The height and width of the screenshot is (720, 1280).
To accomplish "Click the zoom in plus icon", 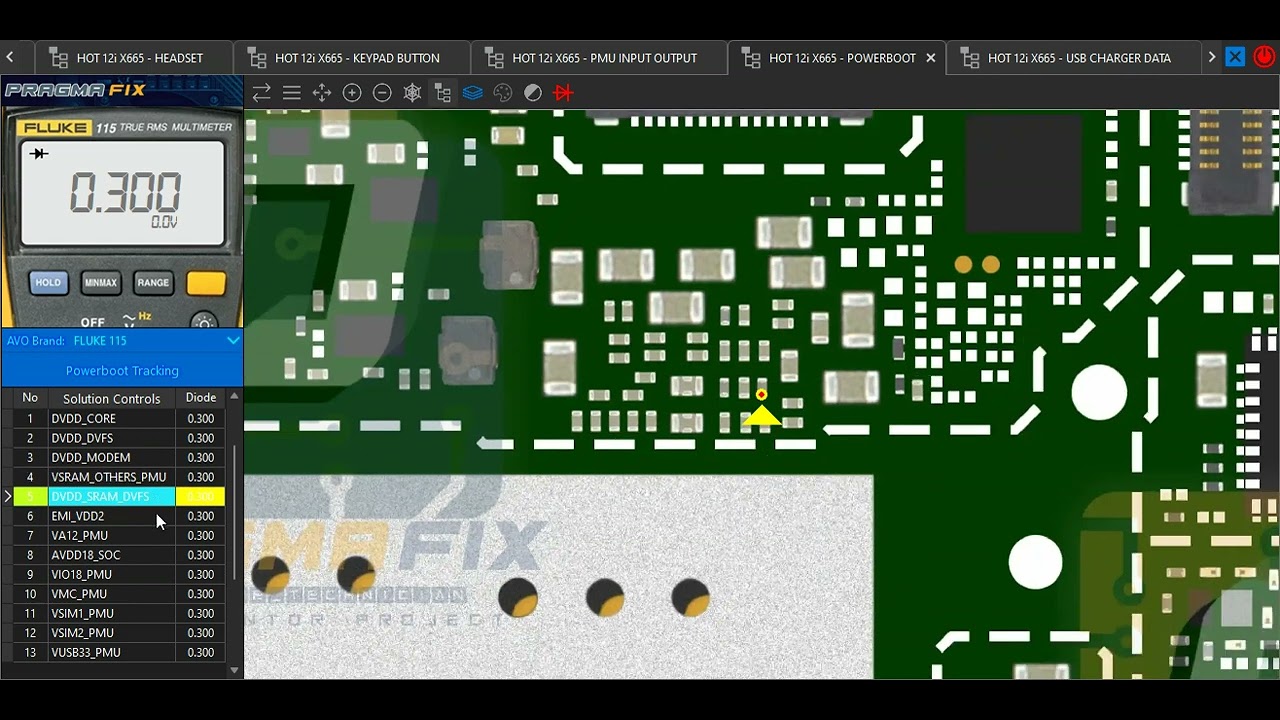I will click(352, 93).
